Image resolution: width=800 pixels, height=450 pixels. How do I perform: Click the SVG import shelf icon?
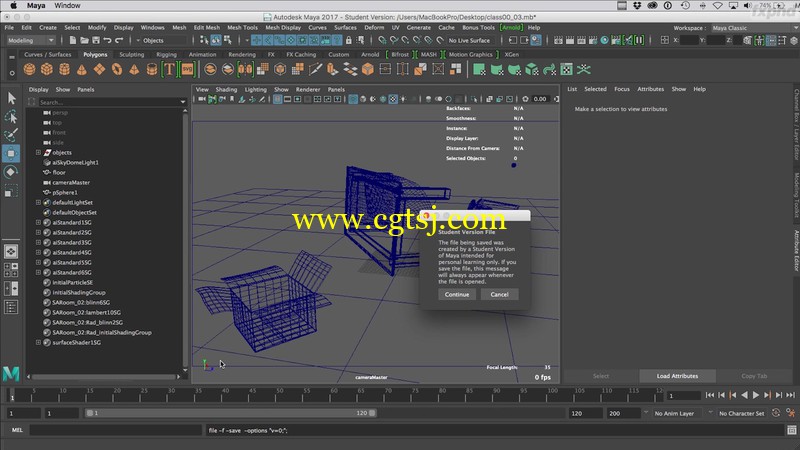187,69
